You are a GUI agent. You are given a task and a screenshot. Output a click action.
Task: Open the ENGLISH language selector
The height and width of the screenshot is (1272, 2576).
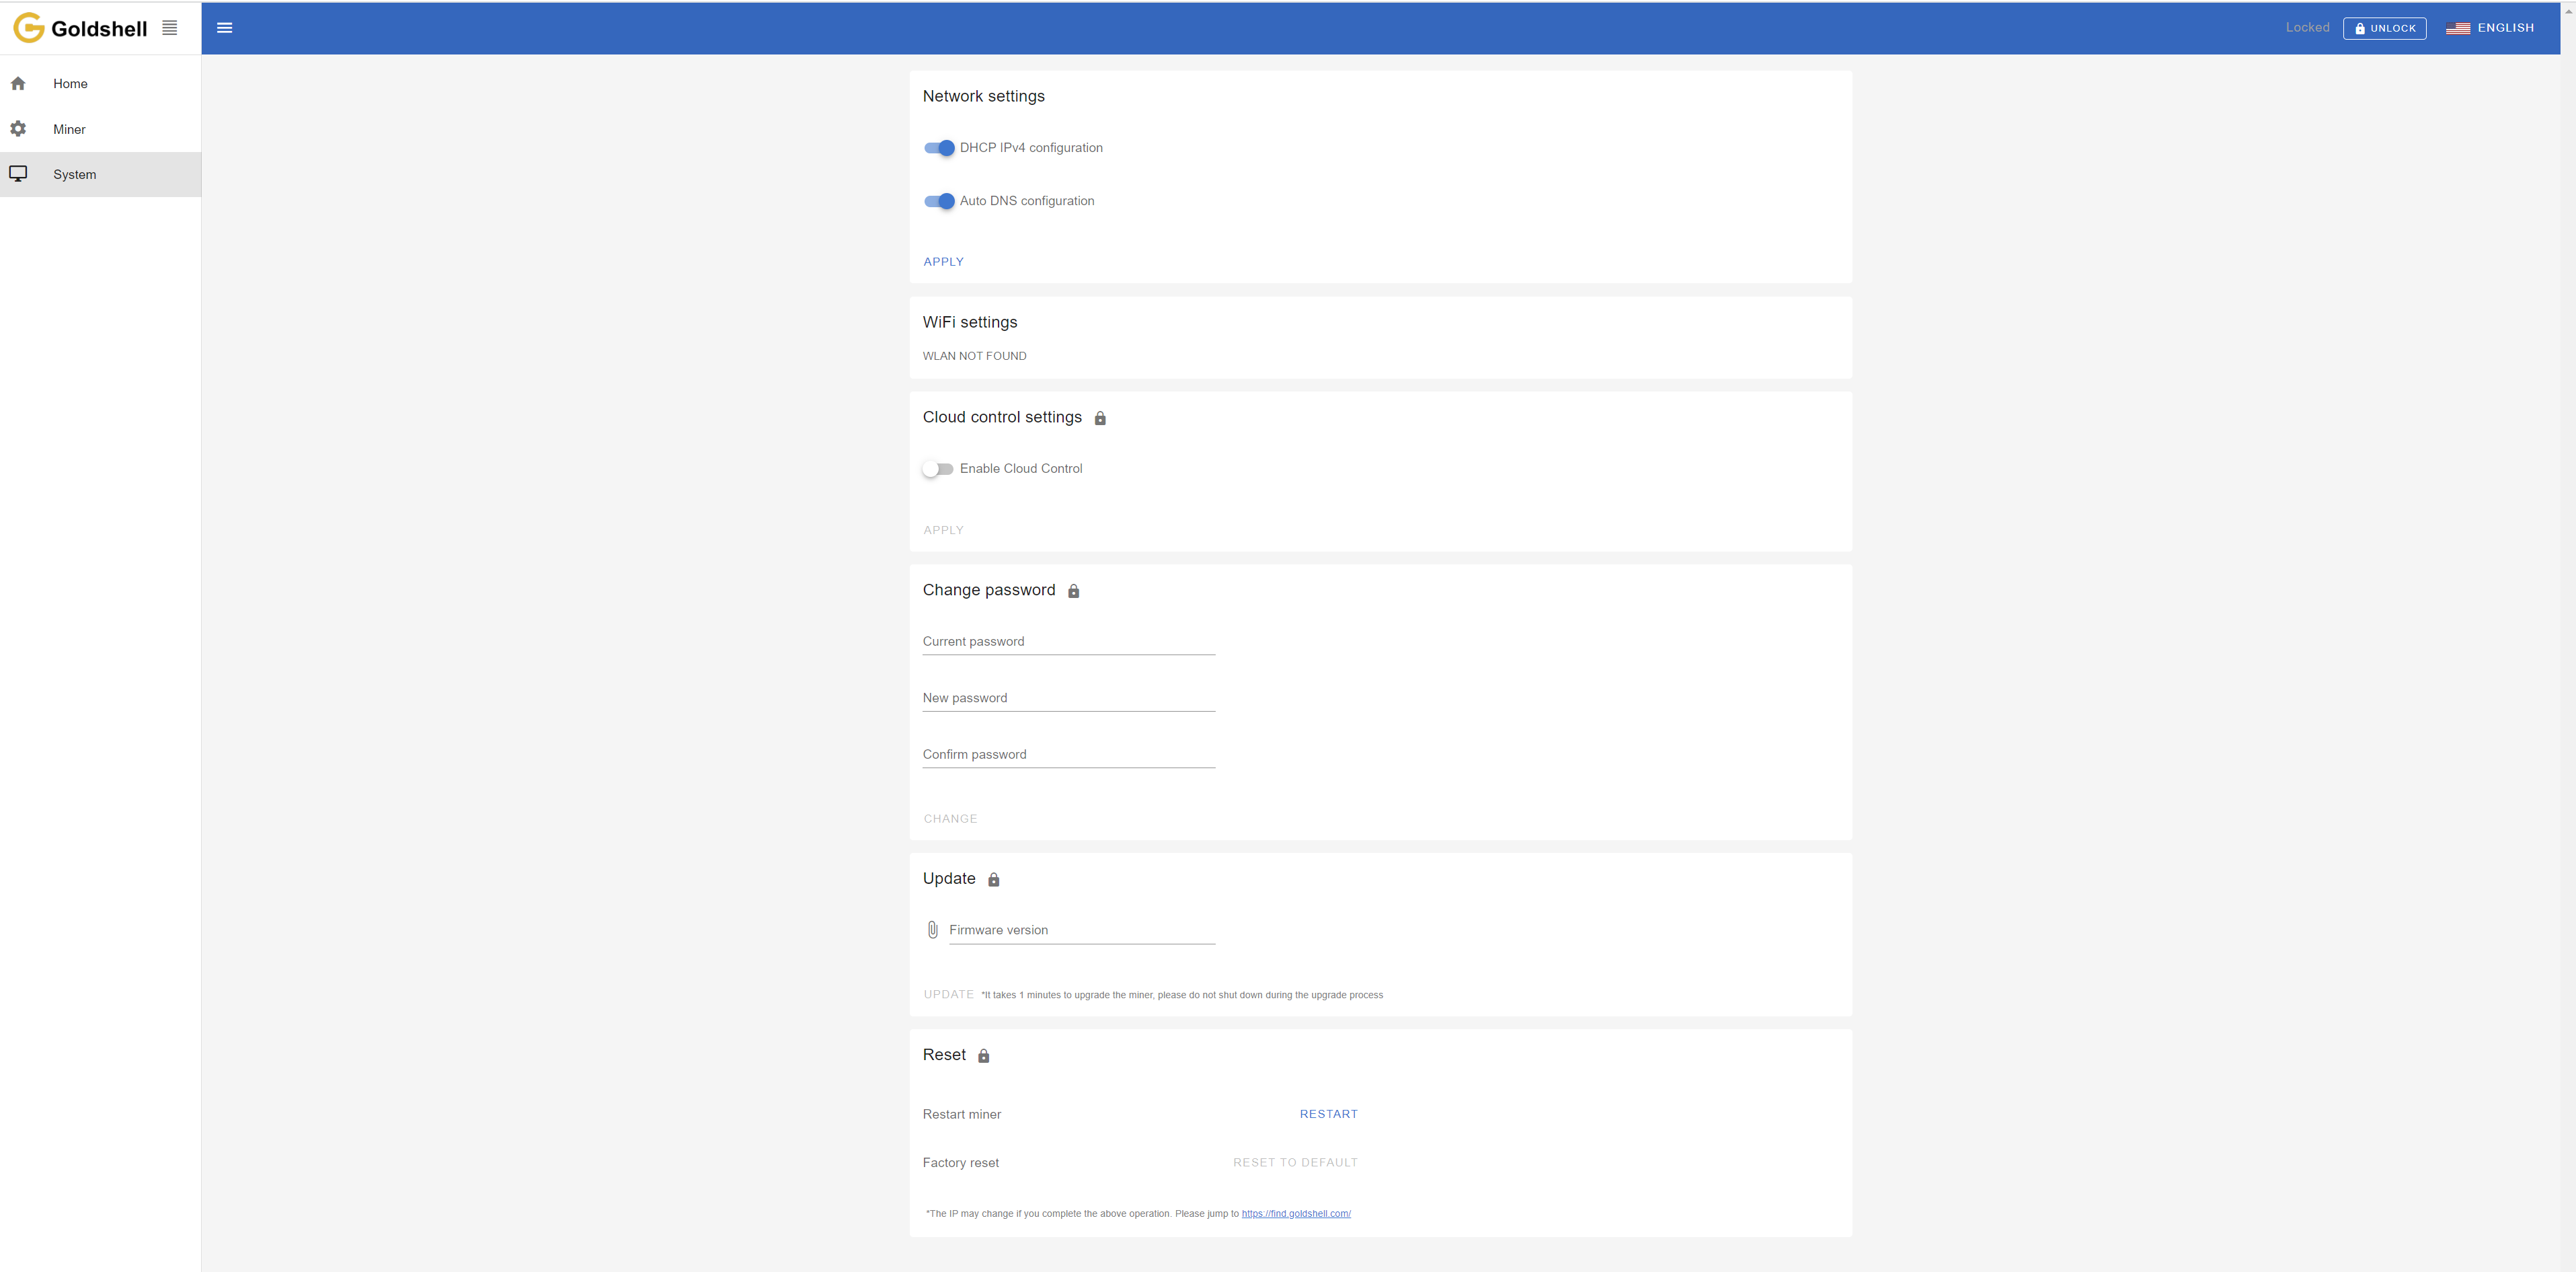[2490, 28]
